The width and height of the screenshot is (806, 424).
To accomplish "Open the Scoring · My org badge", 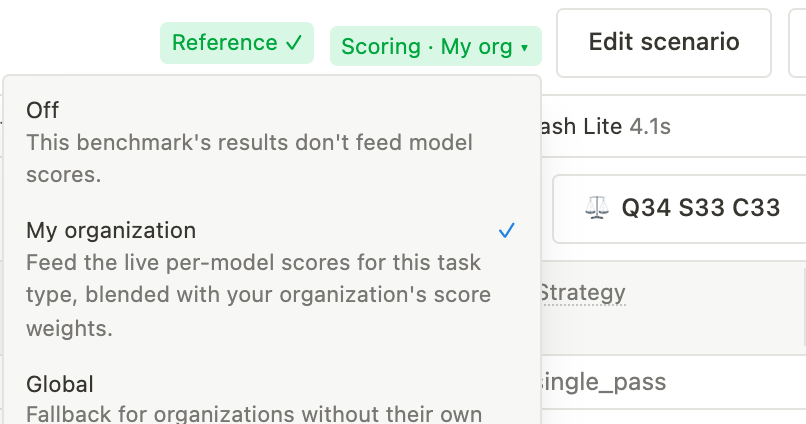I will pos(435,46).
